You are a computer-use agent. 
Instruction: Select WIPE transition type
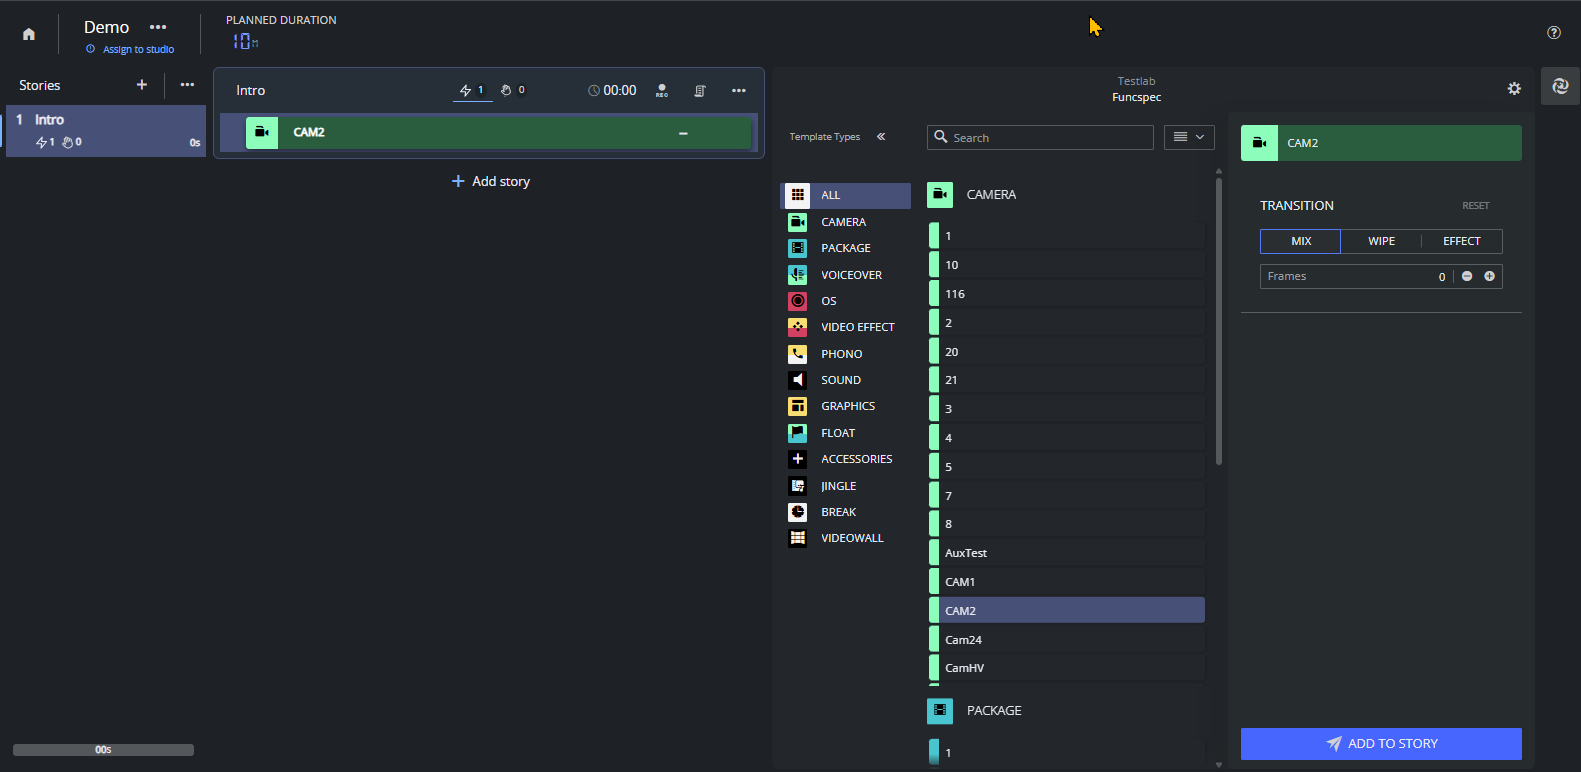[1381, 241]
